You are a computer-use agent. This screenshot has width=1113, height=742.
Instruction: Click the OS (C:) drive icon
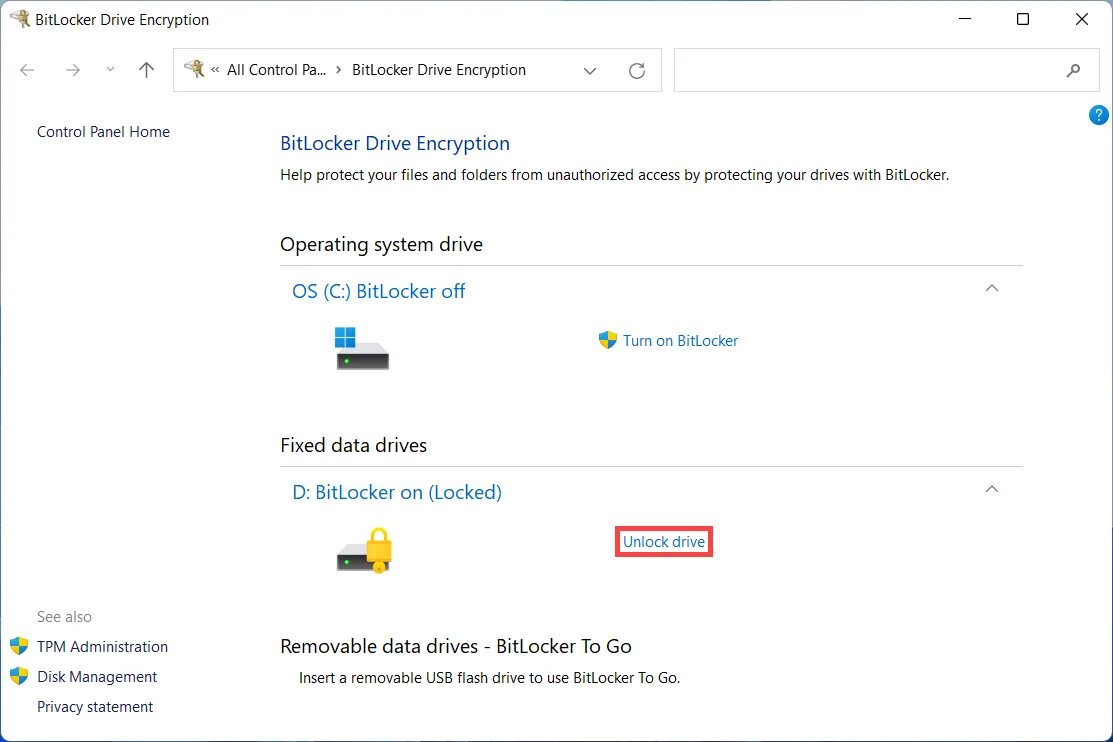[x=361, y=349]
